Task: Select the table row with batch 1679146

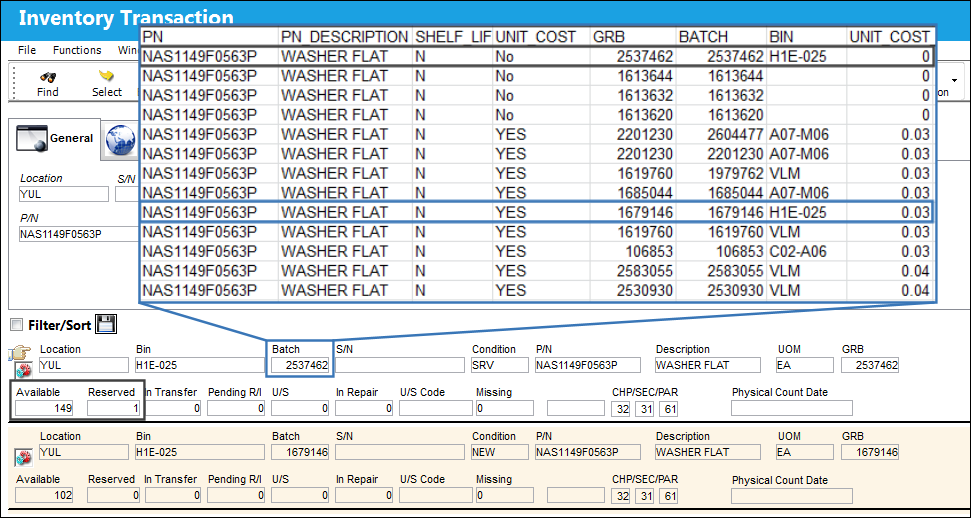Action: coord(536,213)
